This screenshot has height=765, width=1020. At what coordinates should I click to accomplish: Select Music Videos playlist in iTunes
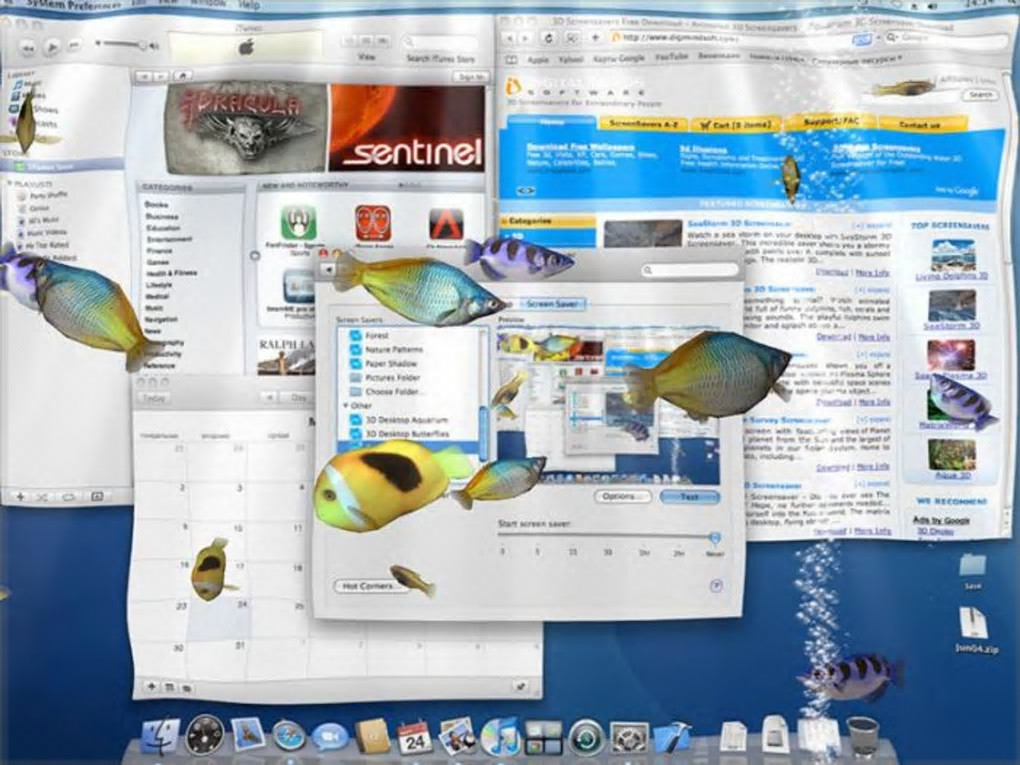[x=42, y=232]
